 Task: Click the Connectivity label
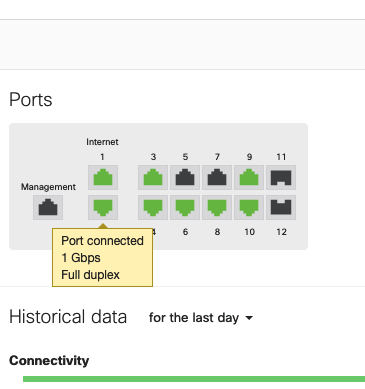tap(49, 361)
